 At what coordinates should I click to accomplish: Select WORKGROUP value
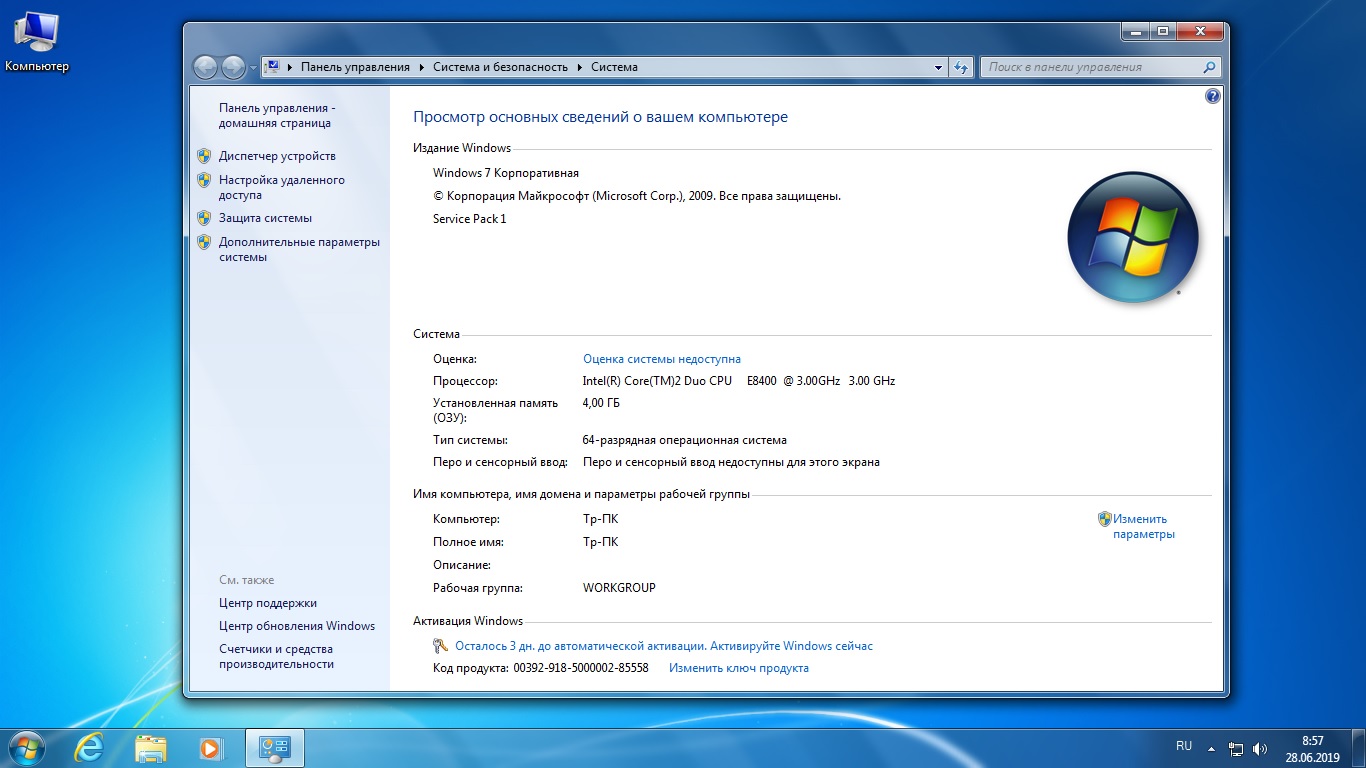(x=619, y=588)
